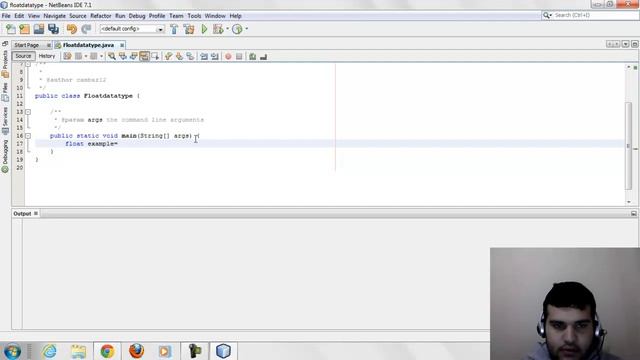640x360 pixels.
Task: Close the Start Page tab
Action: click(49, 45)
